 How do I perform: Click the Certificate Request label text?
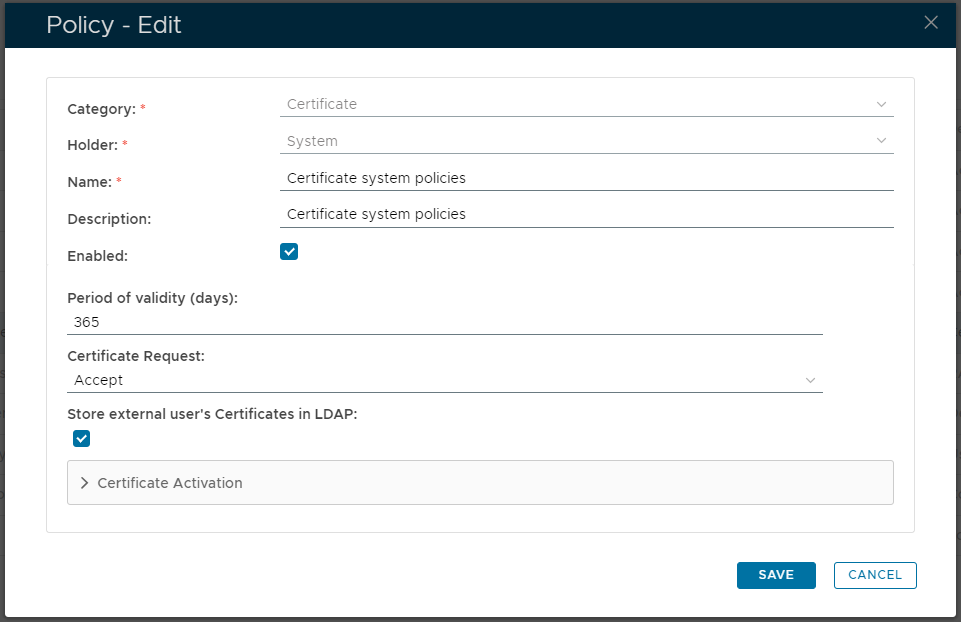(136, 356)
